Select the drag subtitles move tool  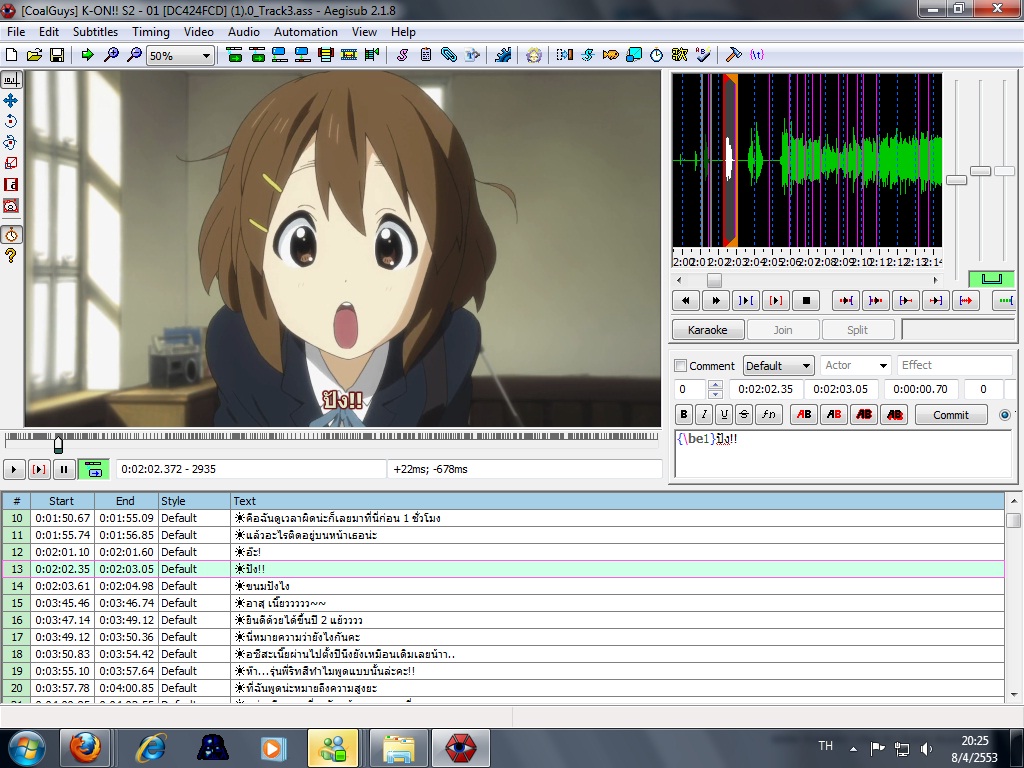coord(11,101)
